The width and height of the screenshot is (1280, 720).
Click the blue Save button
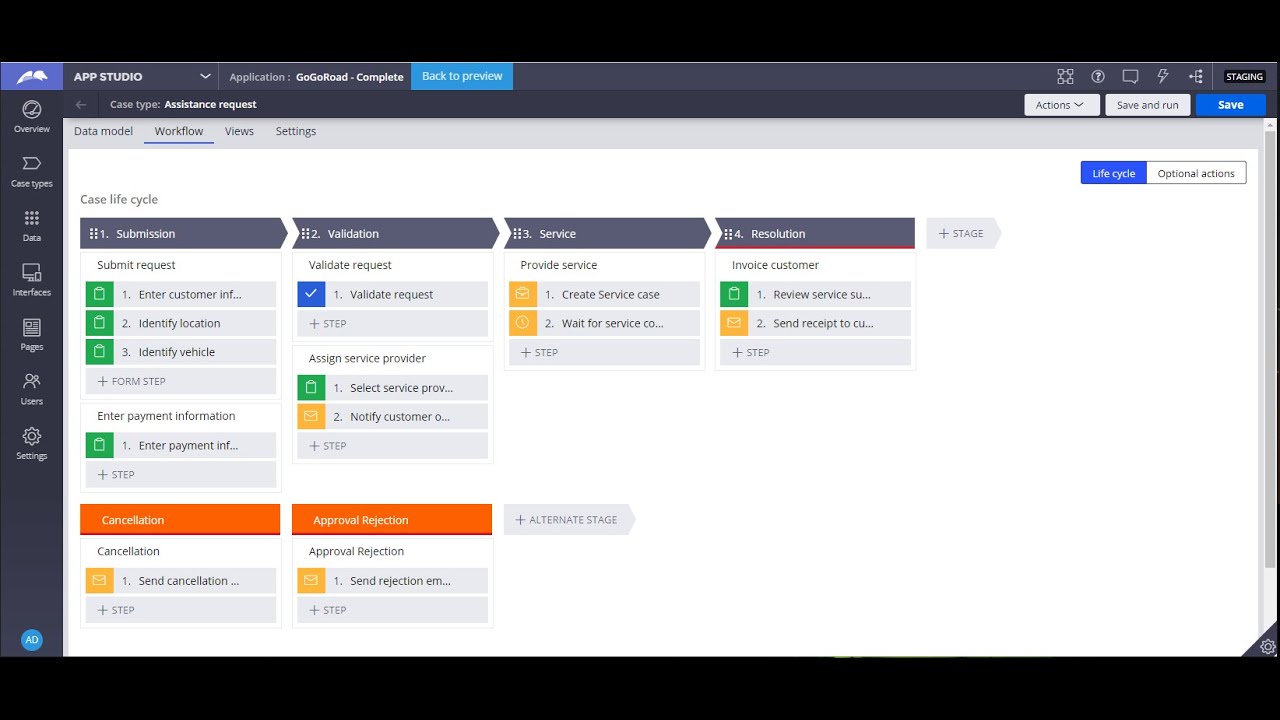(x=1231, y=105)
